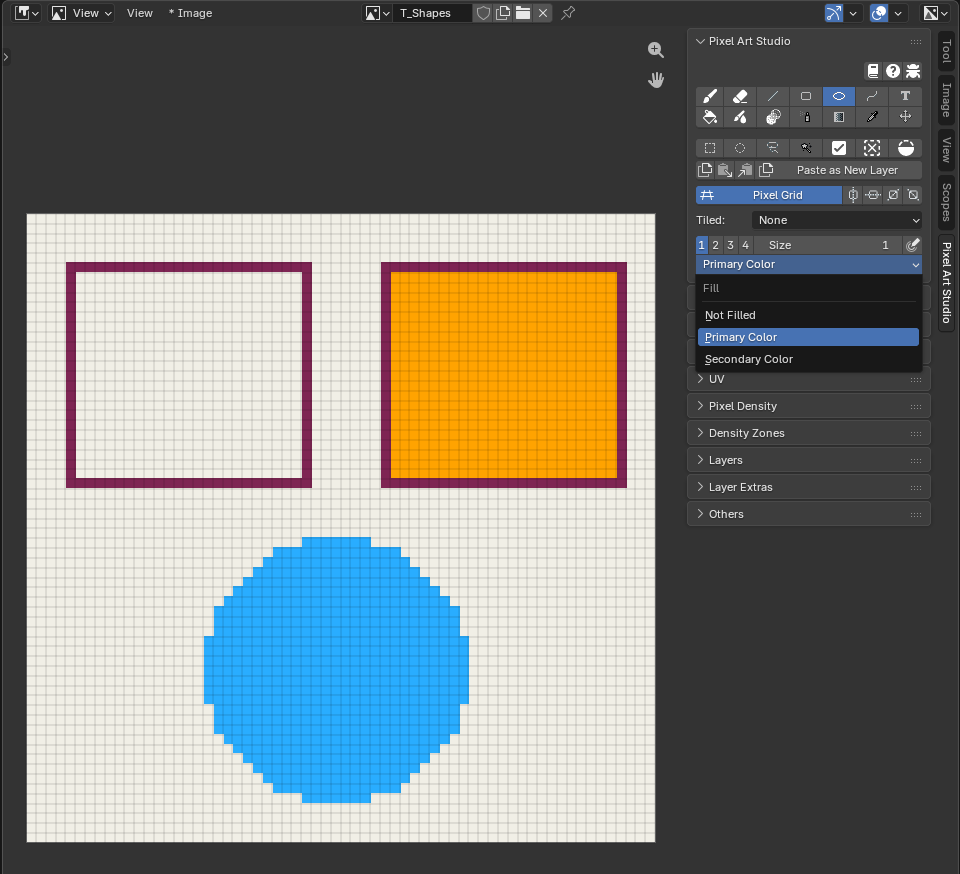
Task: Click the pan hand icon in viewport
Action: (x=656, y=80)
